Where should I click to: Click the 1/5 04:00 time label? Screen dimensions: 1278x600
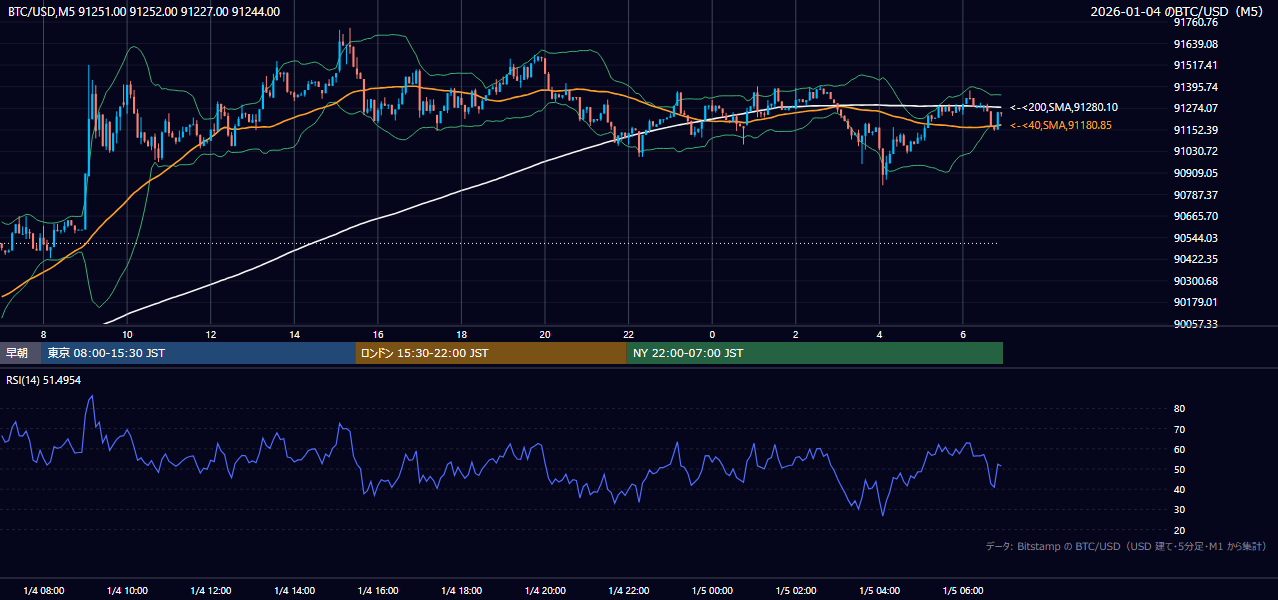point(879,590)
